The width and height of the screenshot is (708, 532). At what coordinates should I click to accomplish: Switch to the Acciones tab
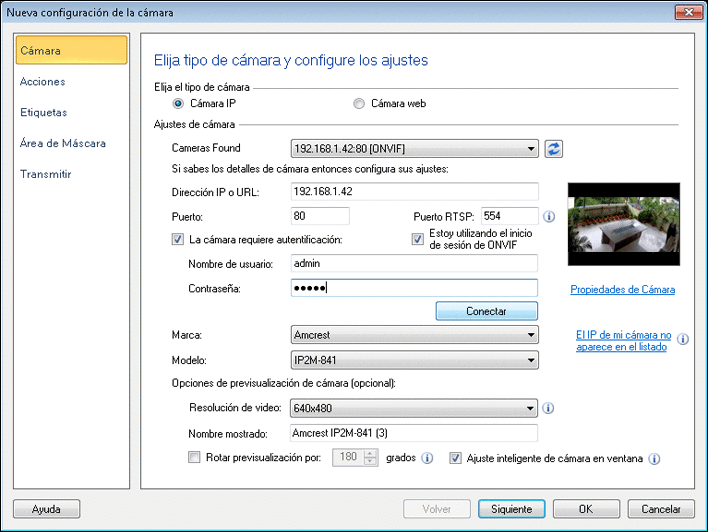tap(43, 82)
